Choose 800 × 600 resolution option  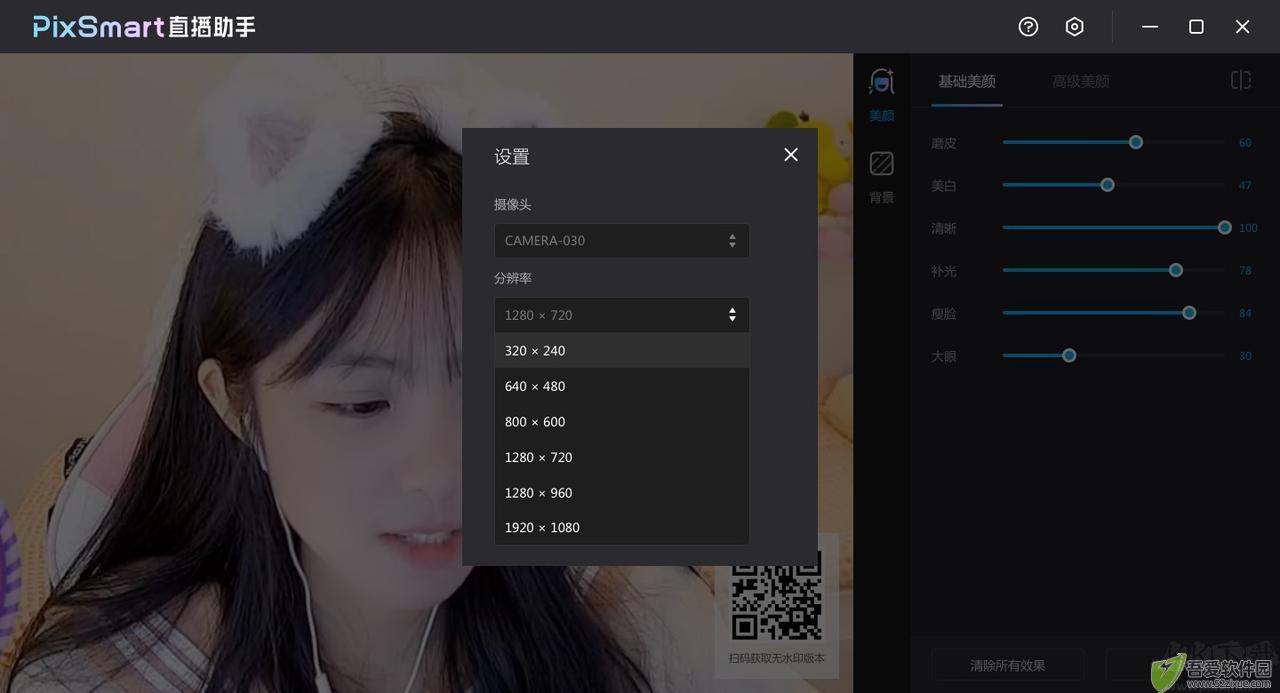point(622,422)
